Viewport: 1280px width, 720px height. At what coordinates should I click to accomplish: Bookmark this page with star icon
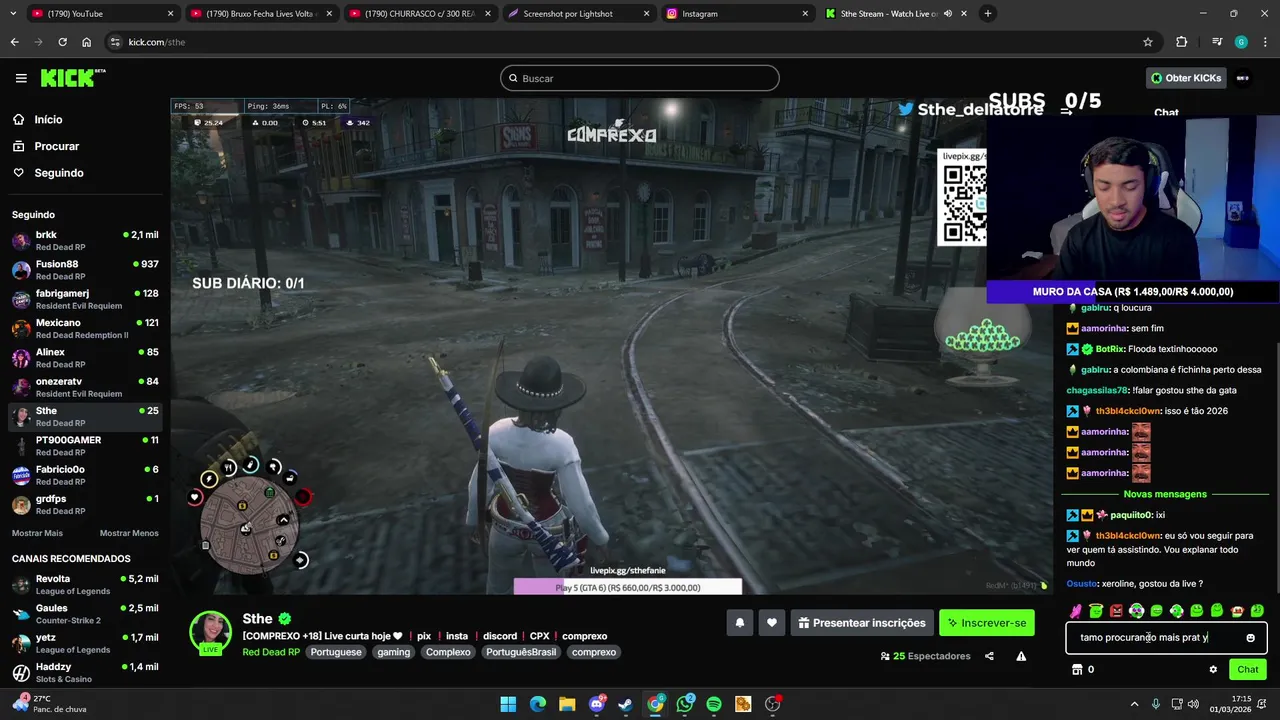1148,42
